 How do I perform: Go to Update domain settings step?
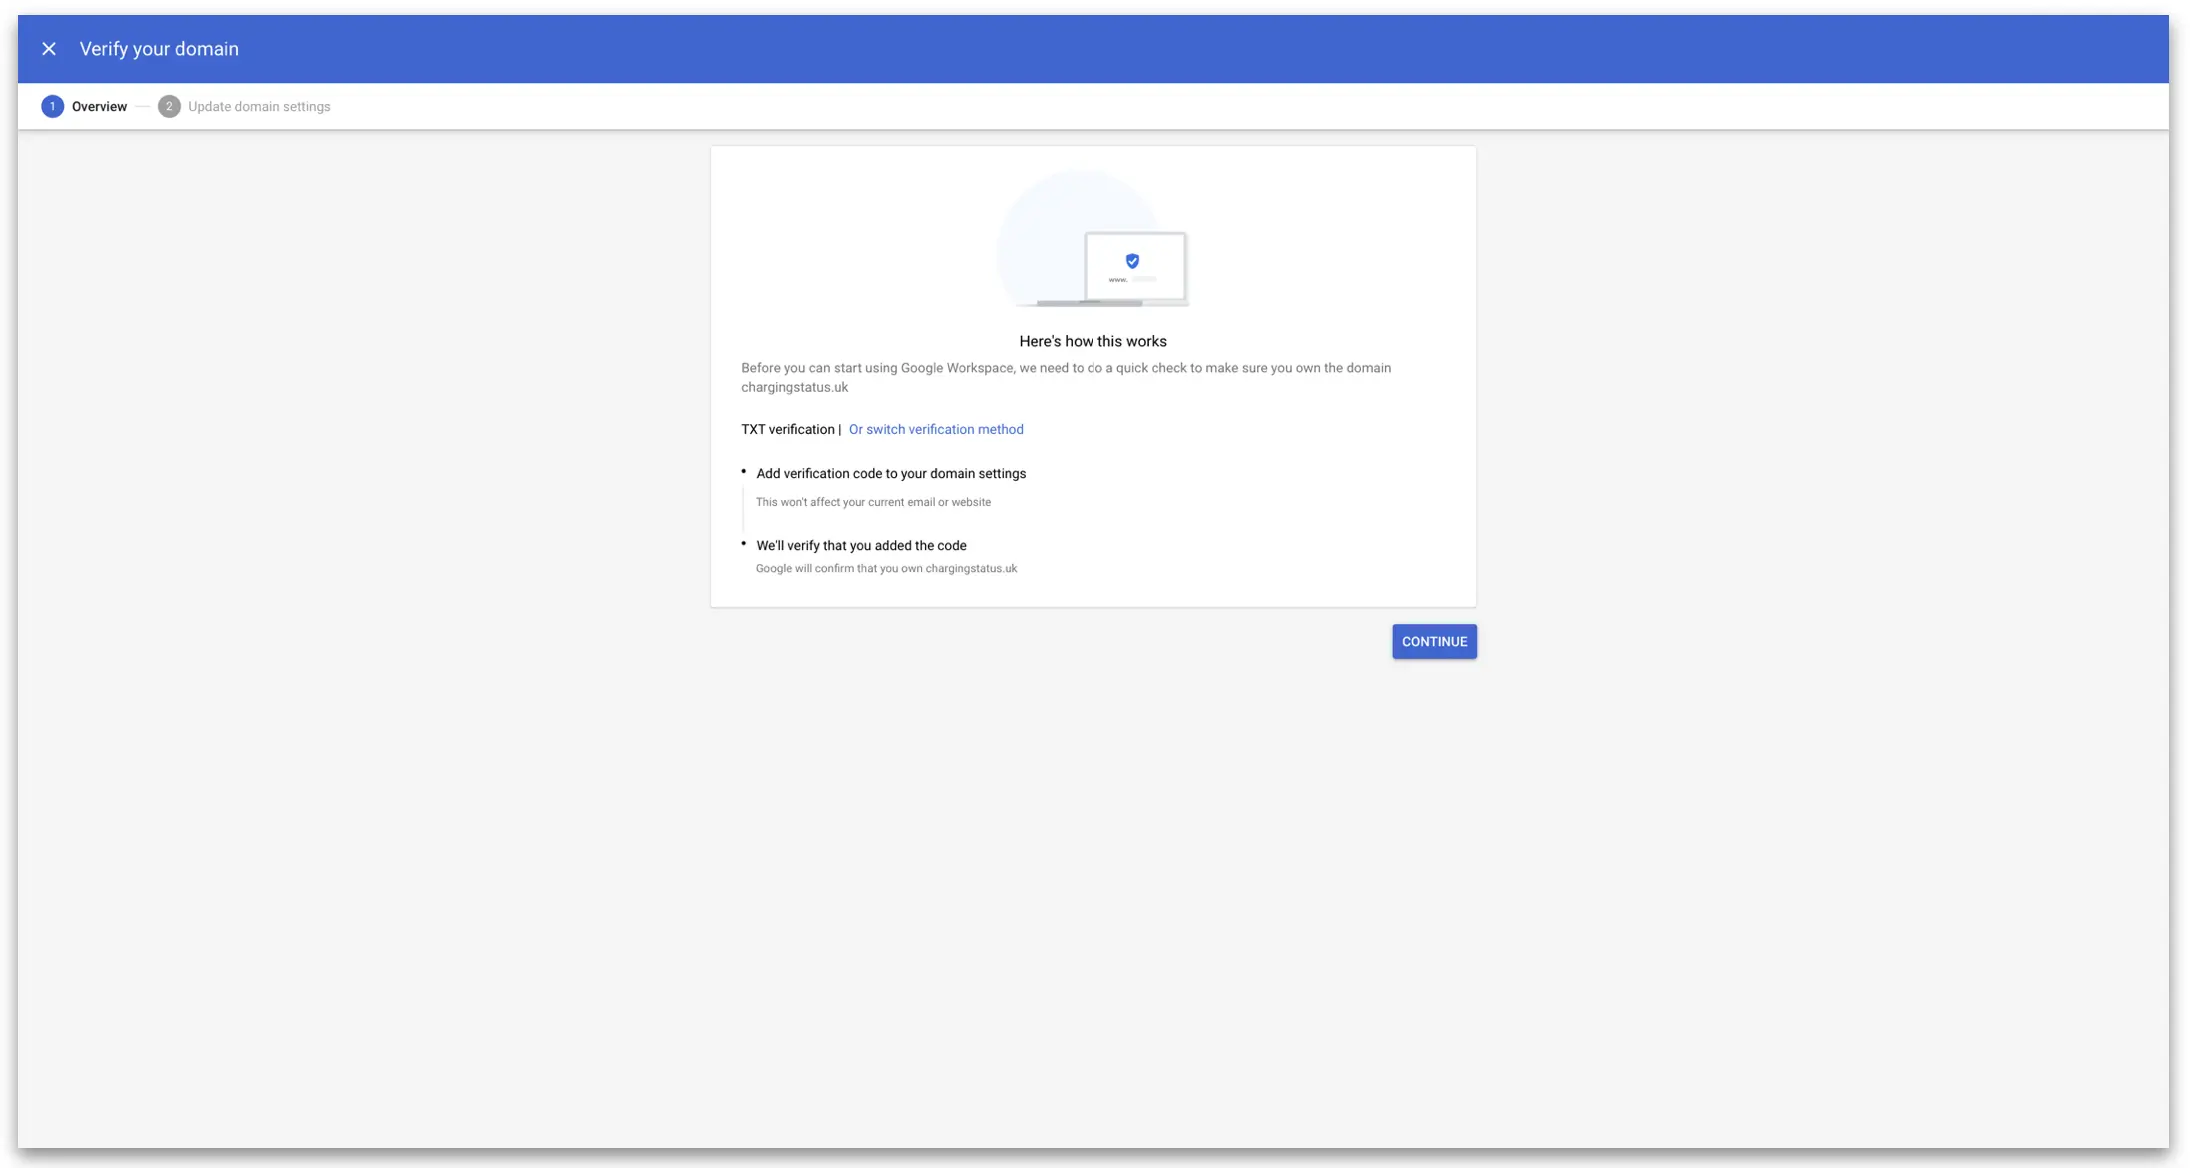259,106
